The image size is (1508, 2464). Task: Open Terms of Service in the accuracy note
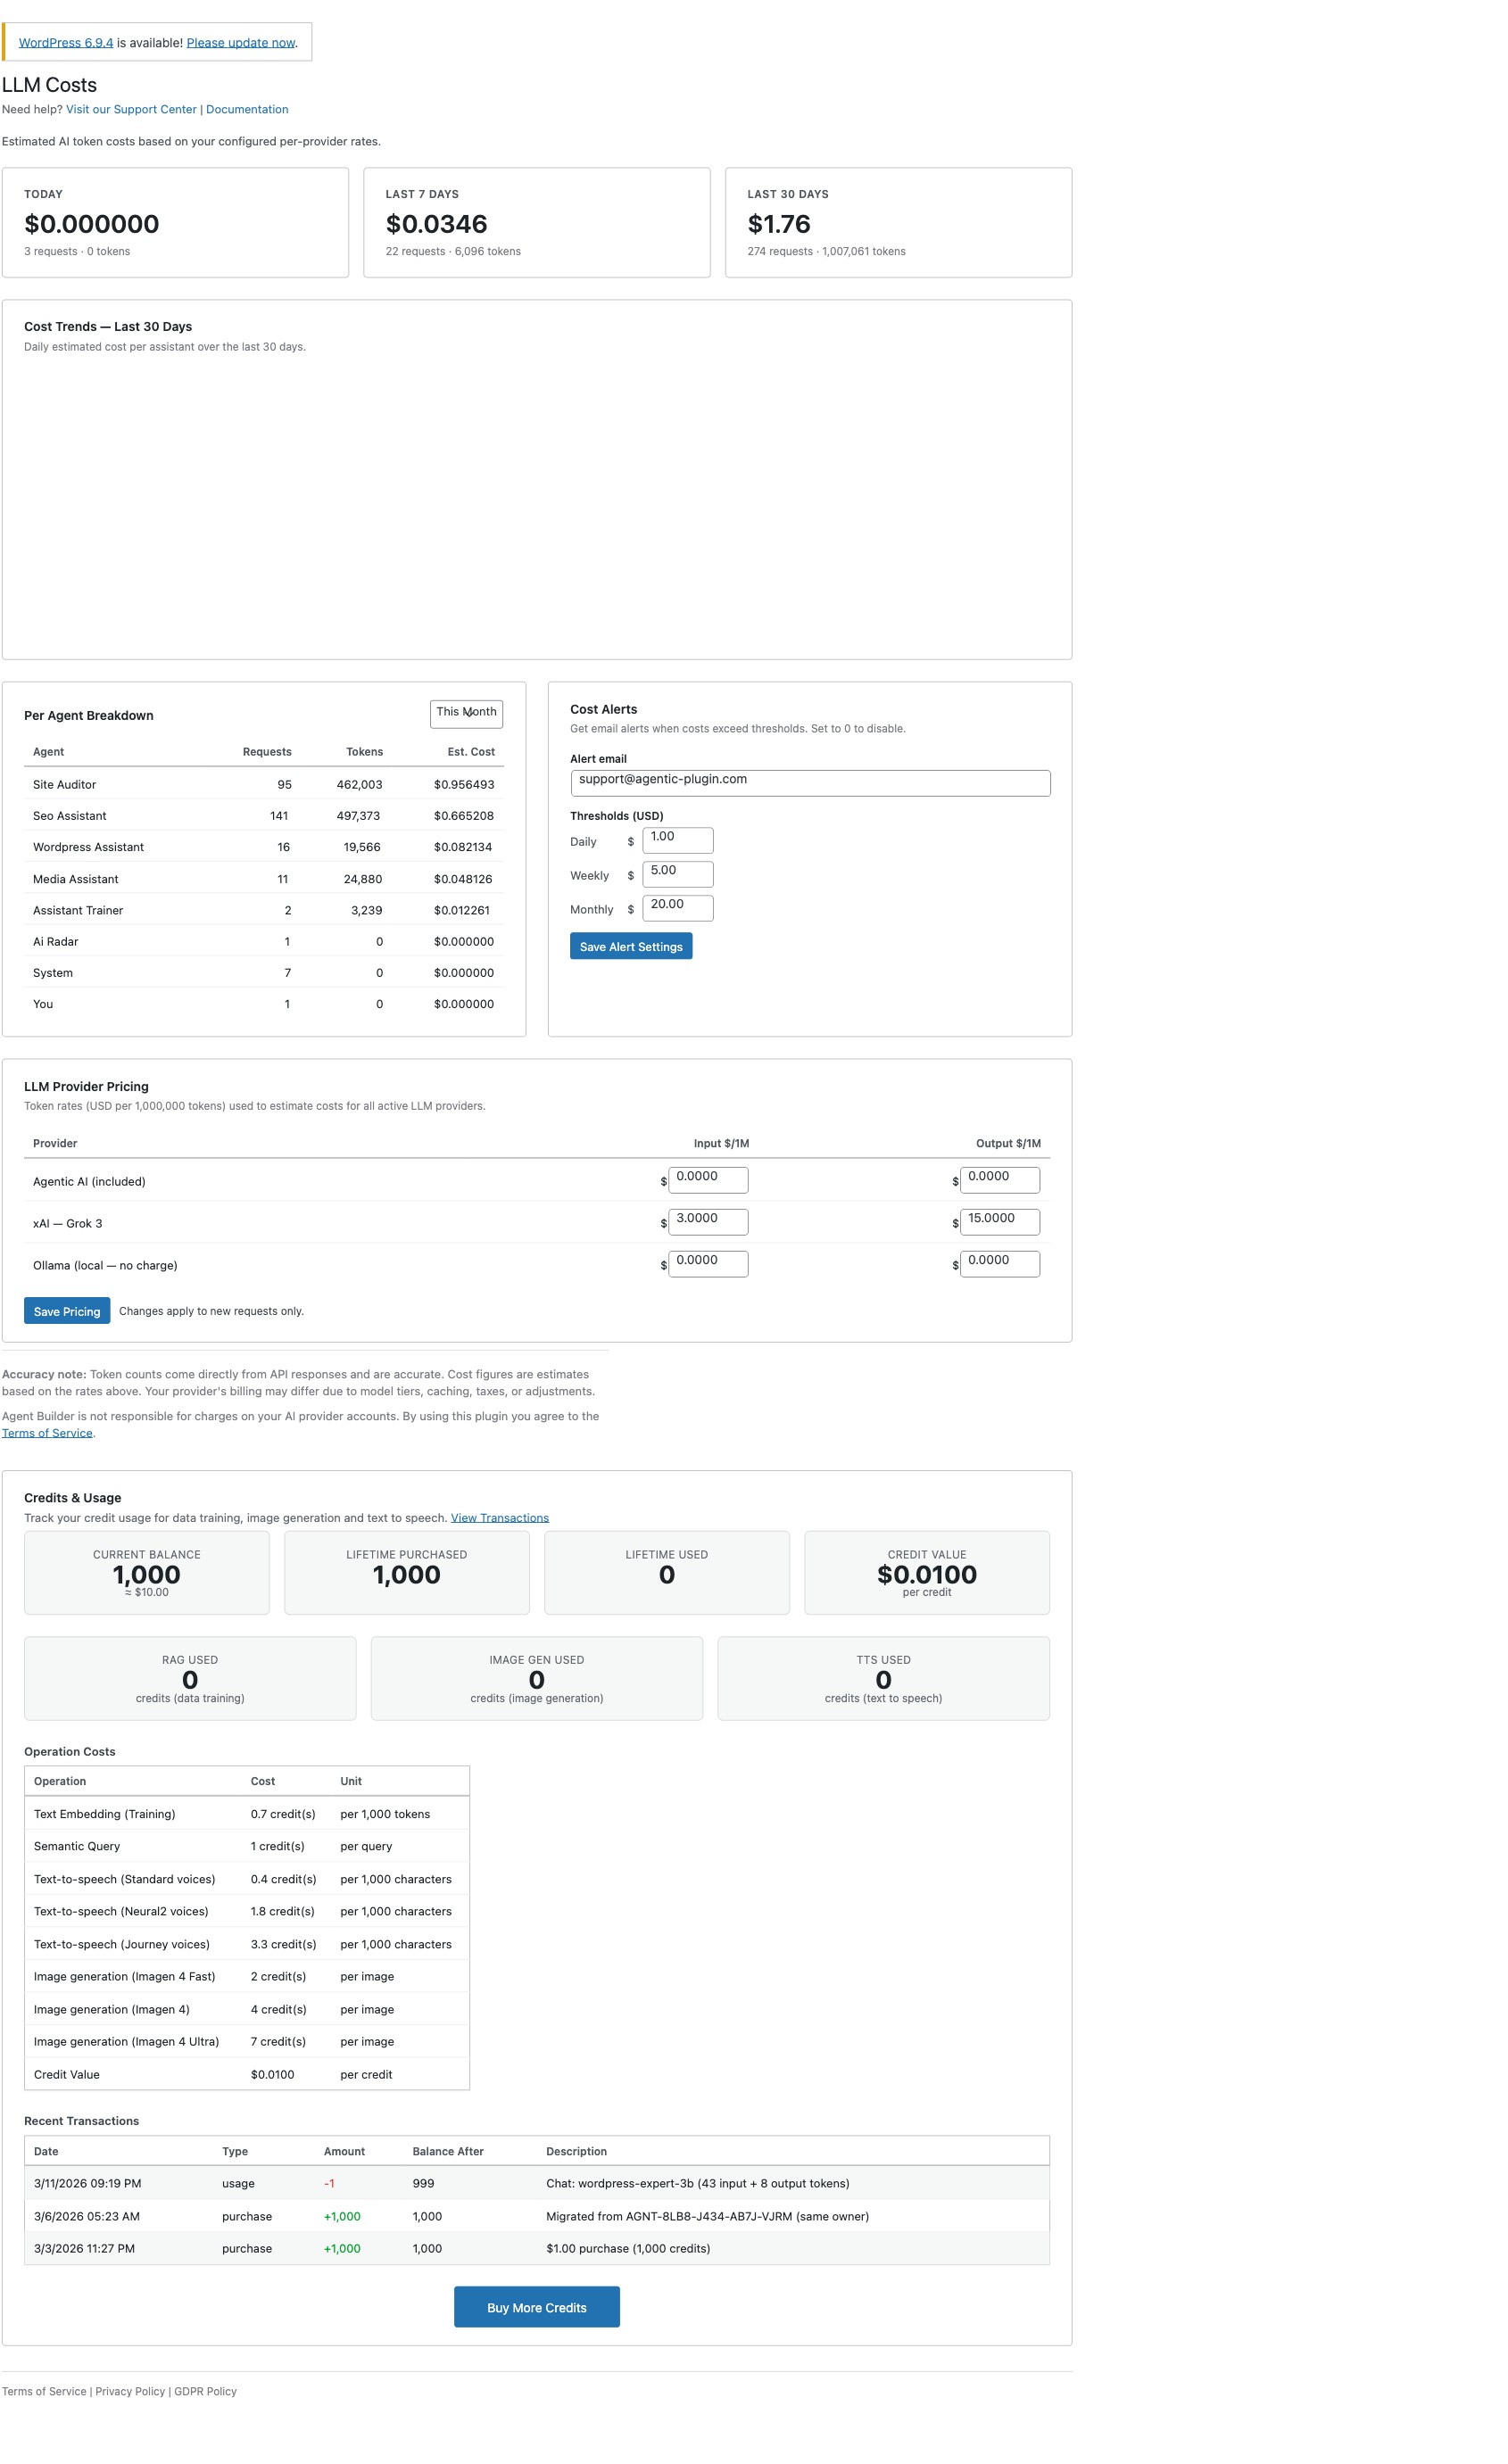[x=47, y=1432]
